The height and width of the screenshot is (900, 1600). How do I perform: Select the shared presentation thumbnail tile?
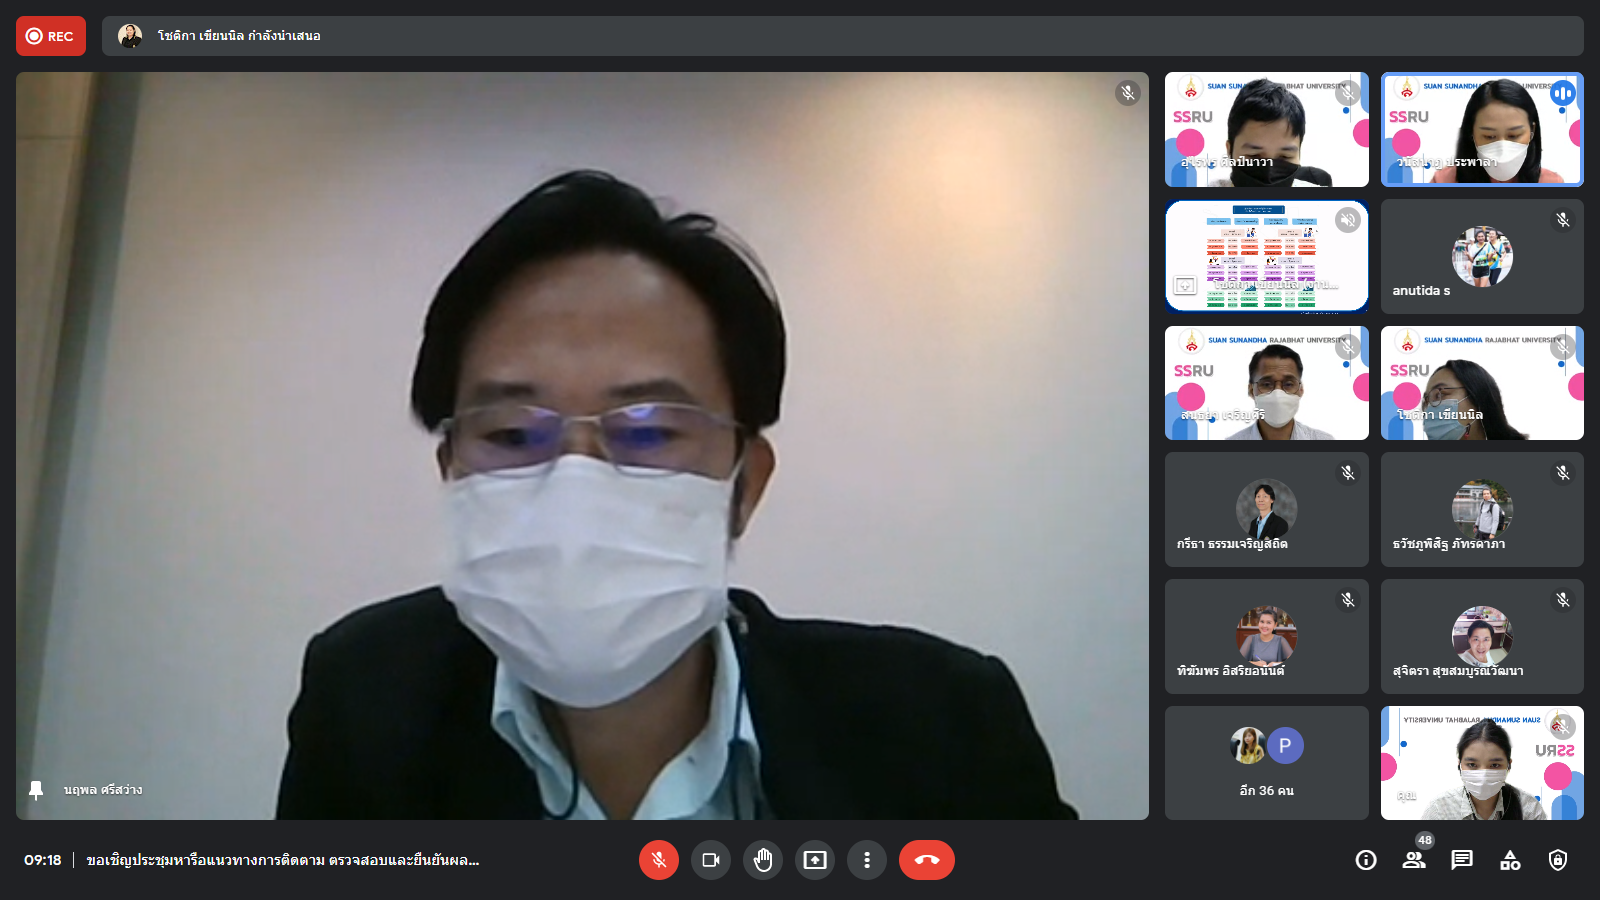click(x=1266, y=256)
